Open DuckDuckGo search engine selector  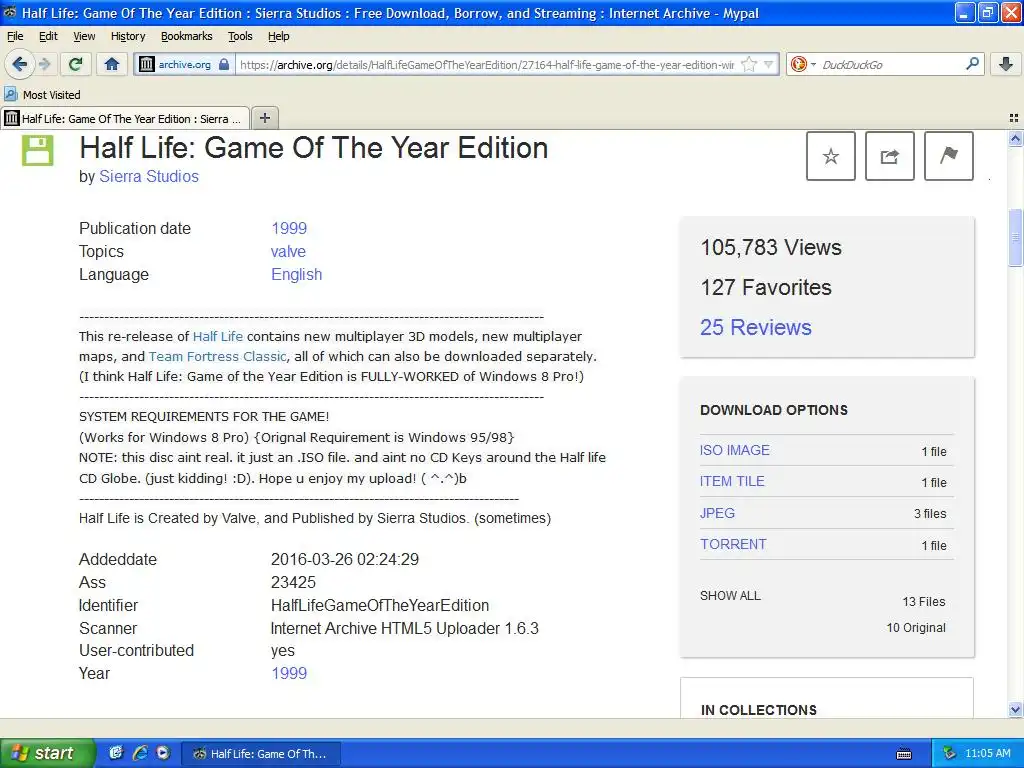pos(803,64)
